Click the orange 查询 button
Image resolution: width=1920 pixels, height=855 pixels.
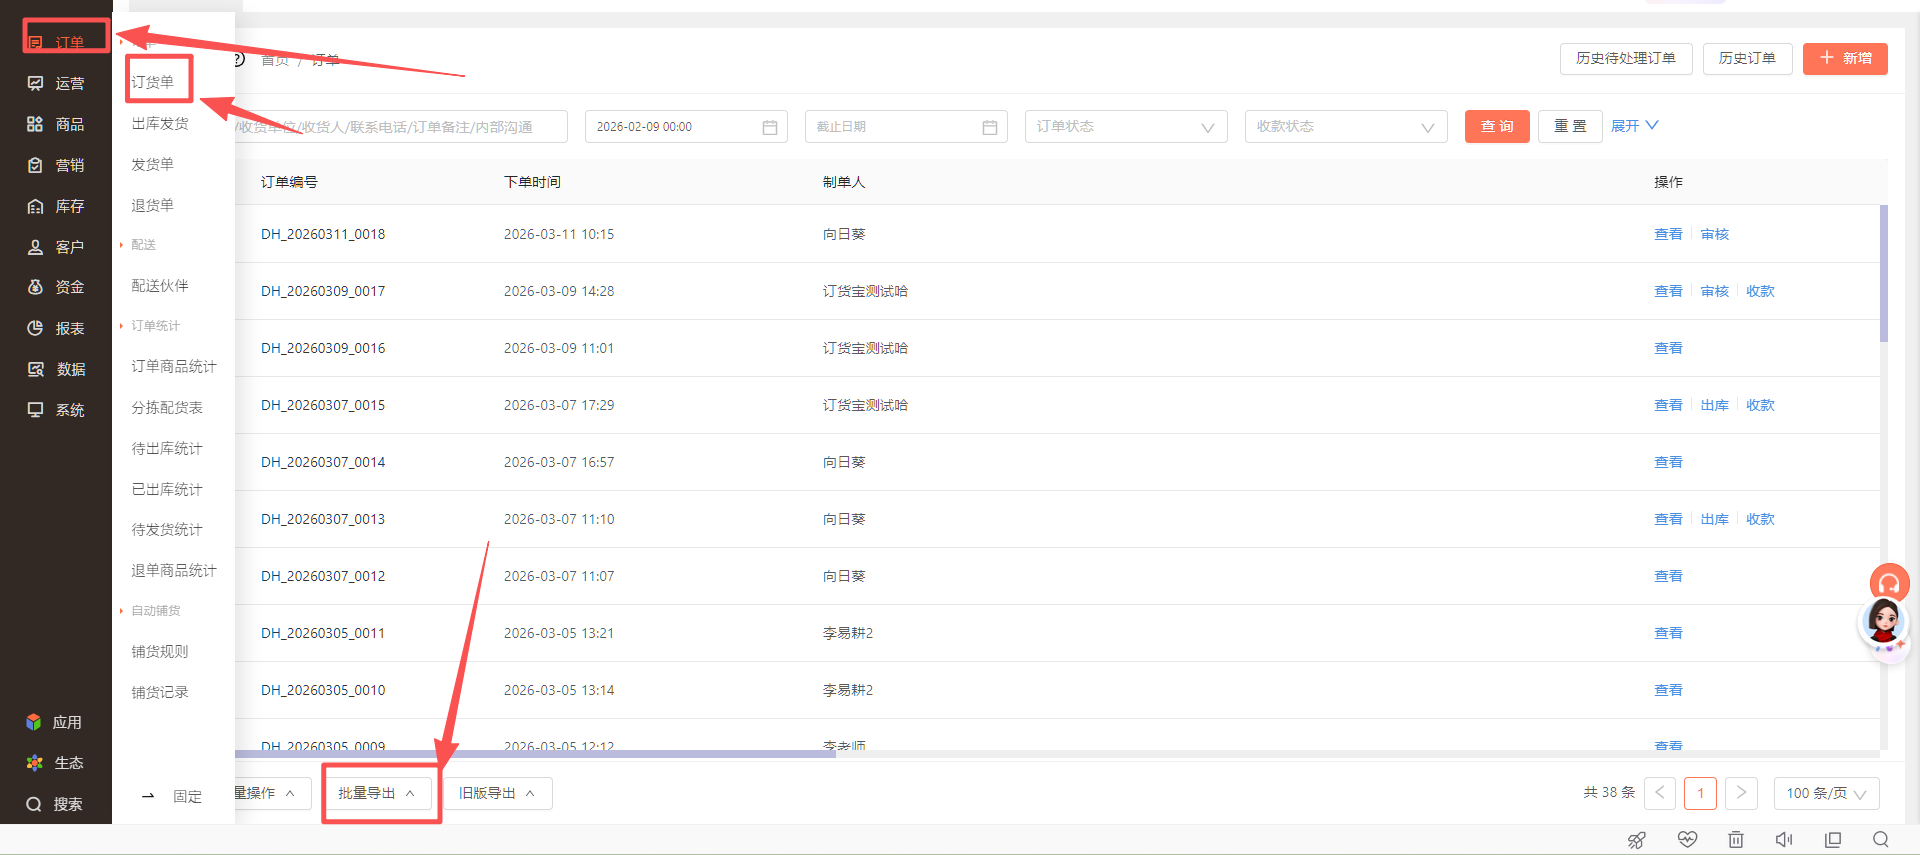pyautogui.click(x=1497, y=127)
